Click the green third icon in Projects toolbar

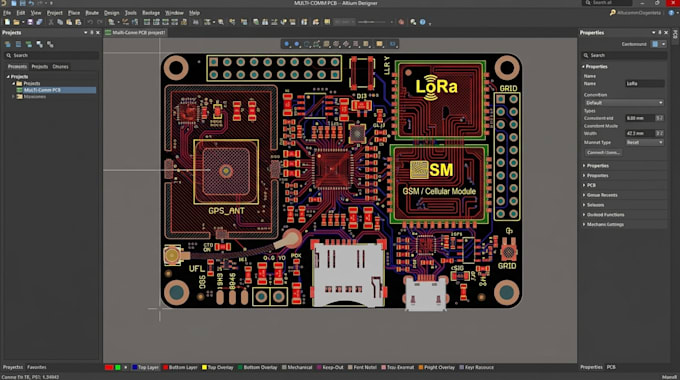coord(29,44)
